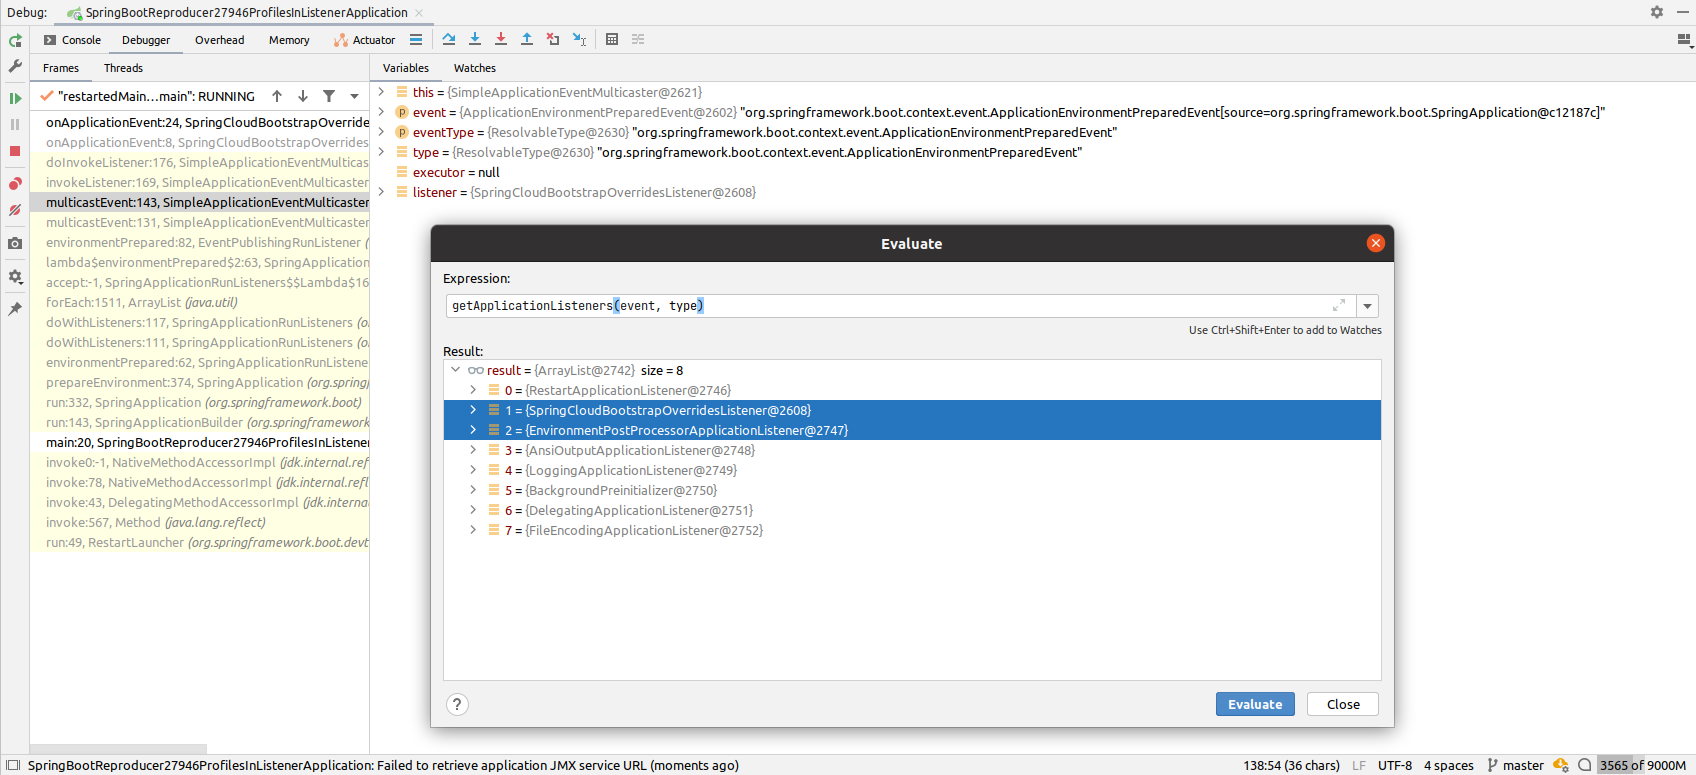Select frame multicastEvent:143
The height and width of the screenshot is (775, 1696).
click(200, 202)
